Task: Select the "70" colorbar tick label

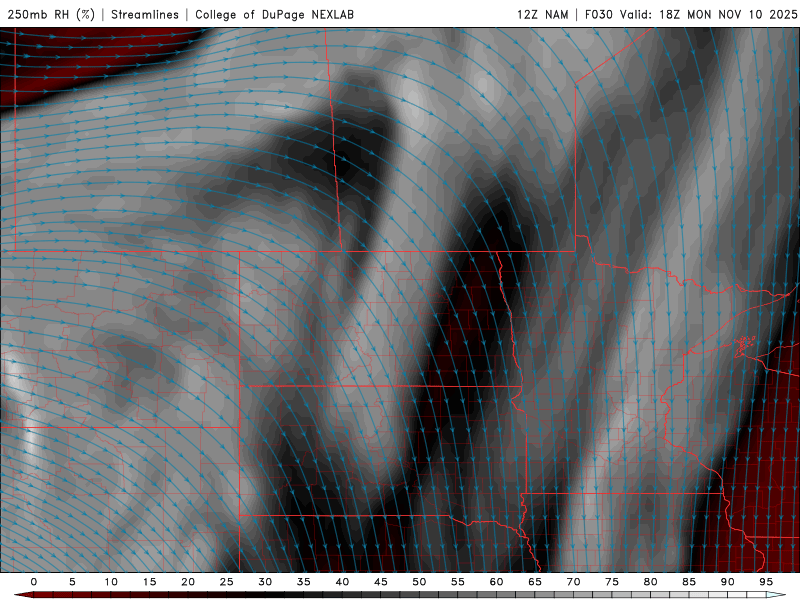Action: pyautogui.click(x=573, y=582)
